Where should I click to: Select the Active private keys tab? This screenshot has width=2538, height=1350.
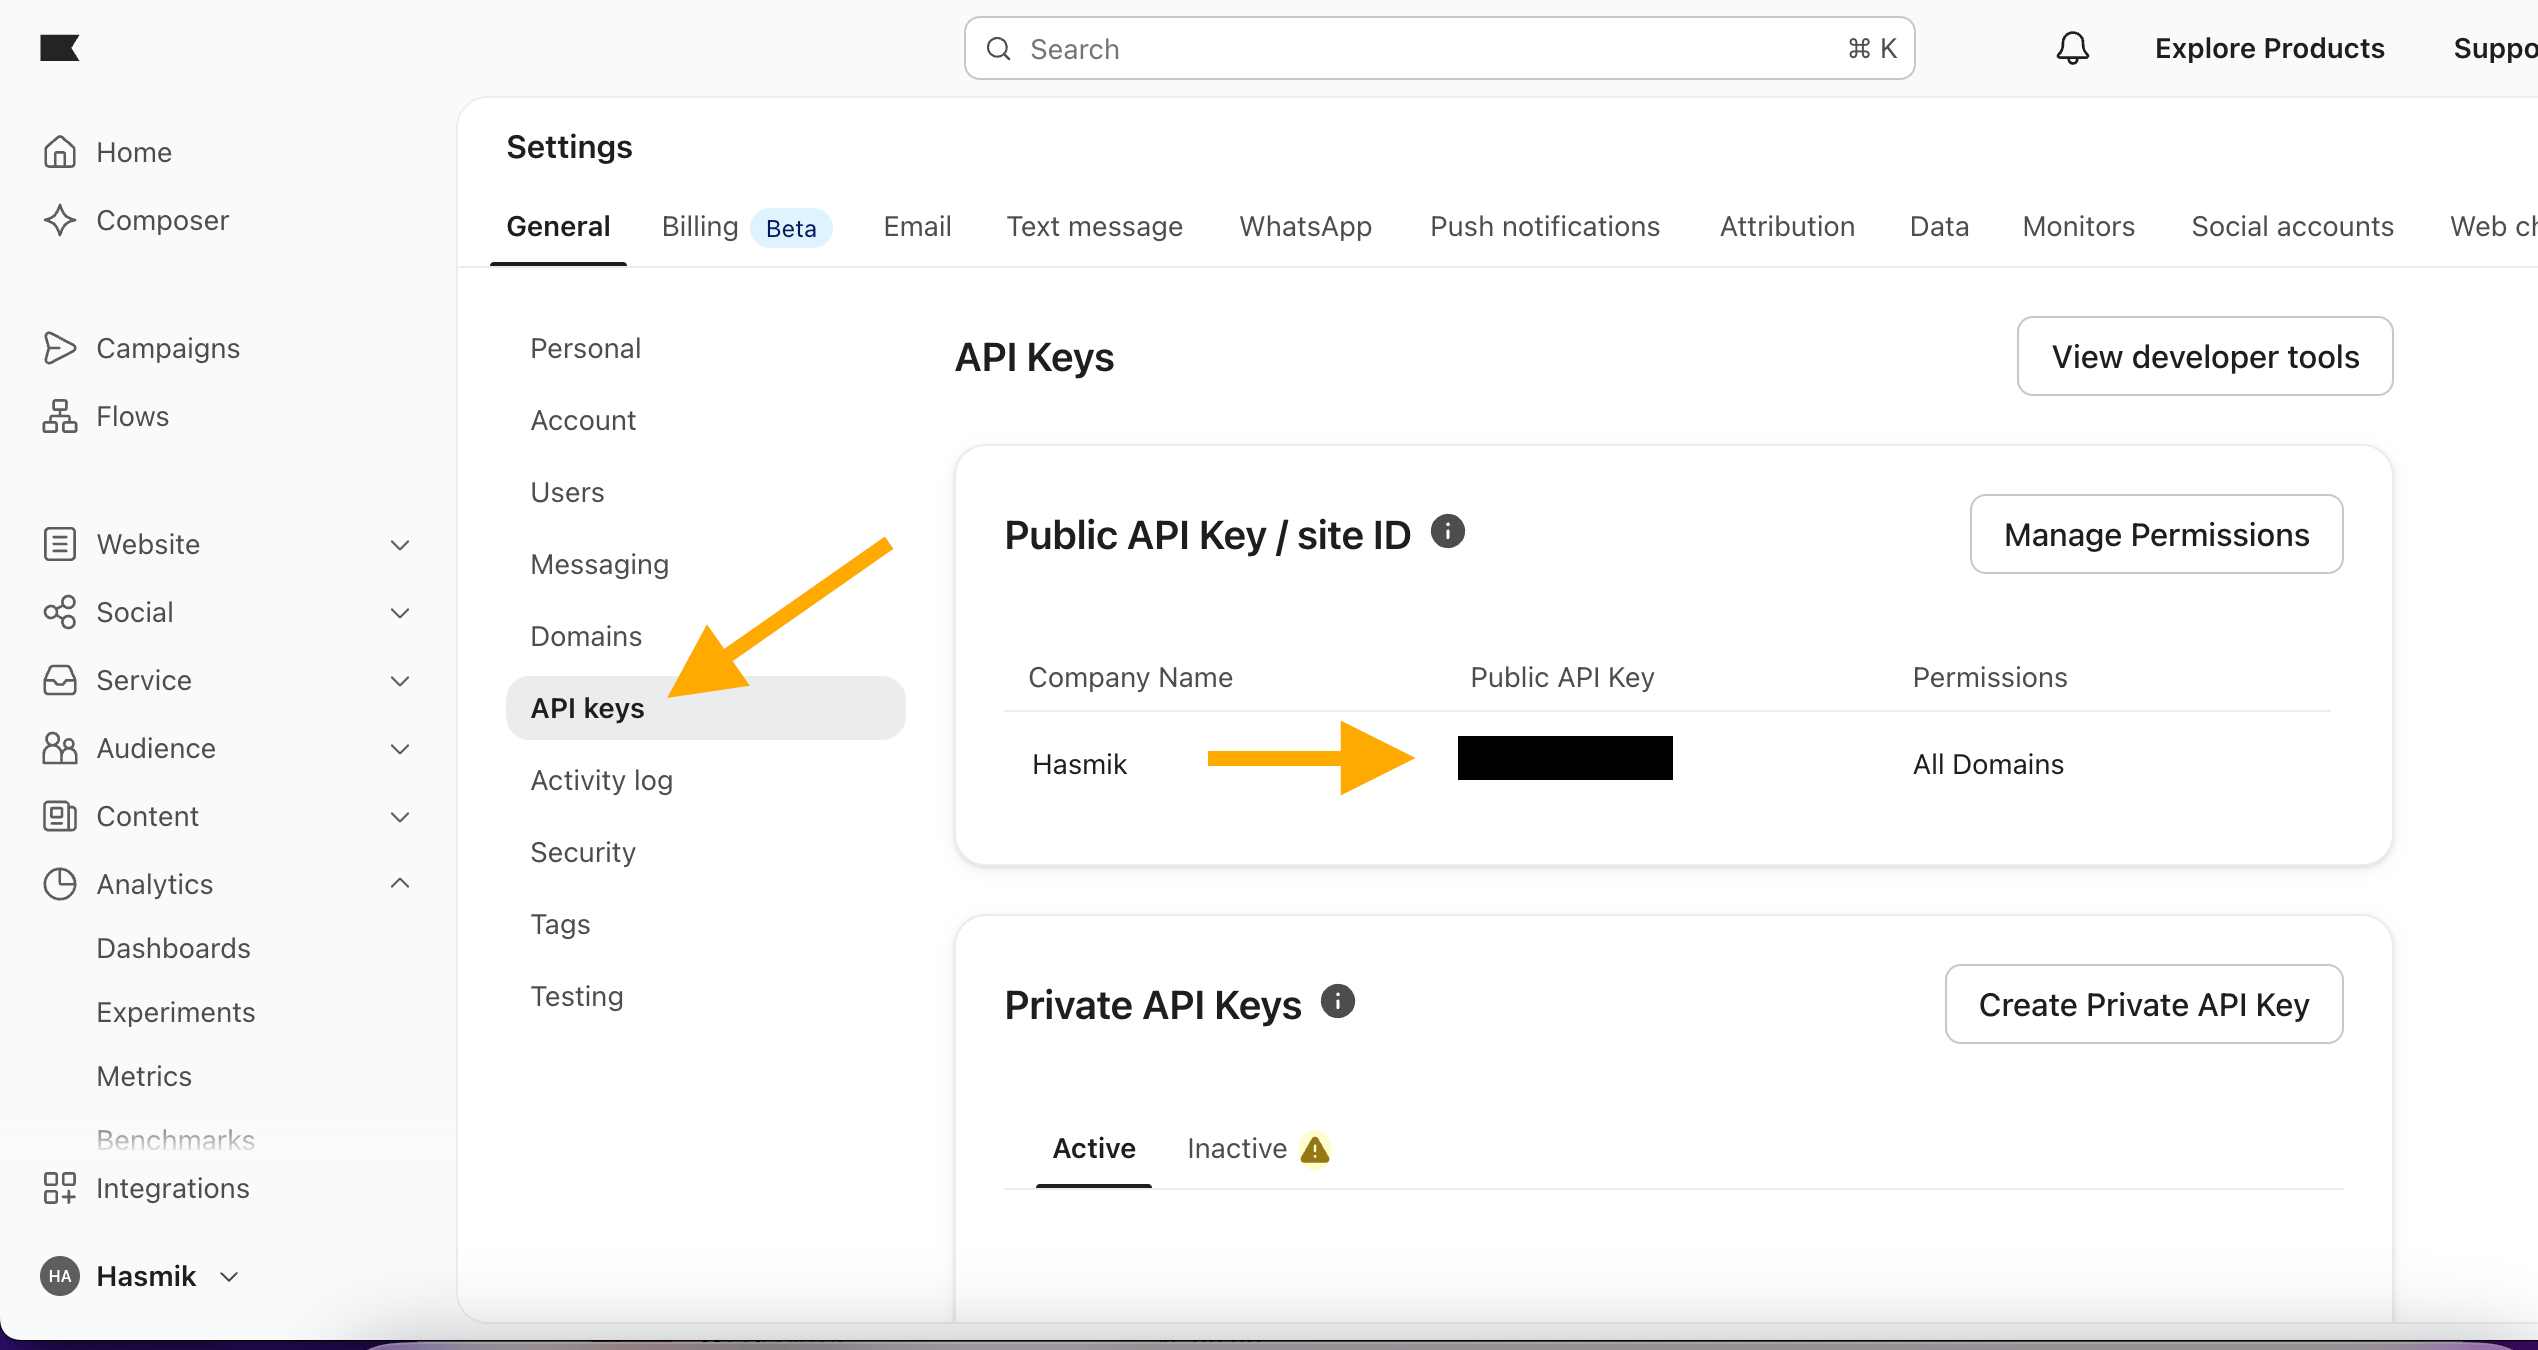pos(1094,1148)
